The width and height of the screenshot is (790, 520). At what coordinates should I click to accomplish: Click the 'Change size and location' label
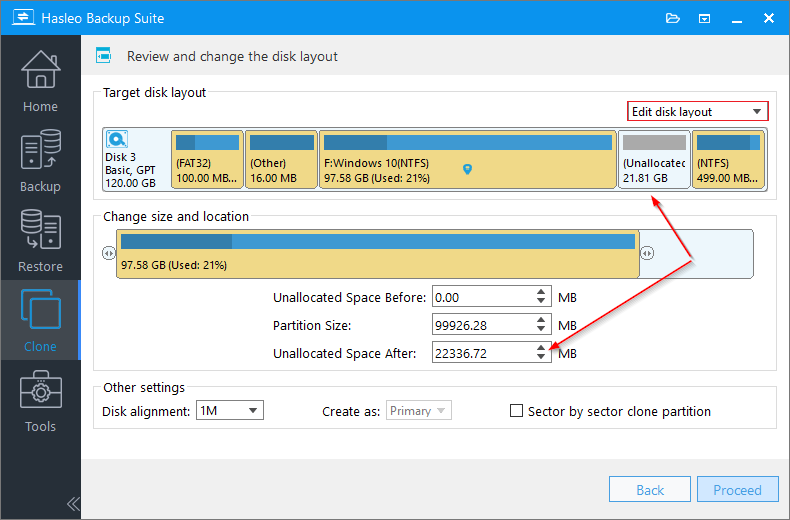(176, 217)
